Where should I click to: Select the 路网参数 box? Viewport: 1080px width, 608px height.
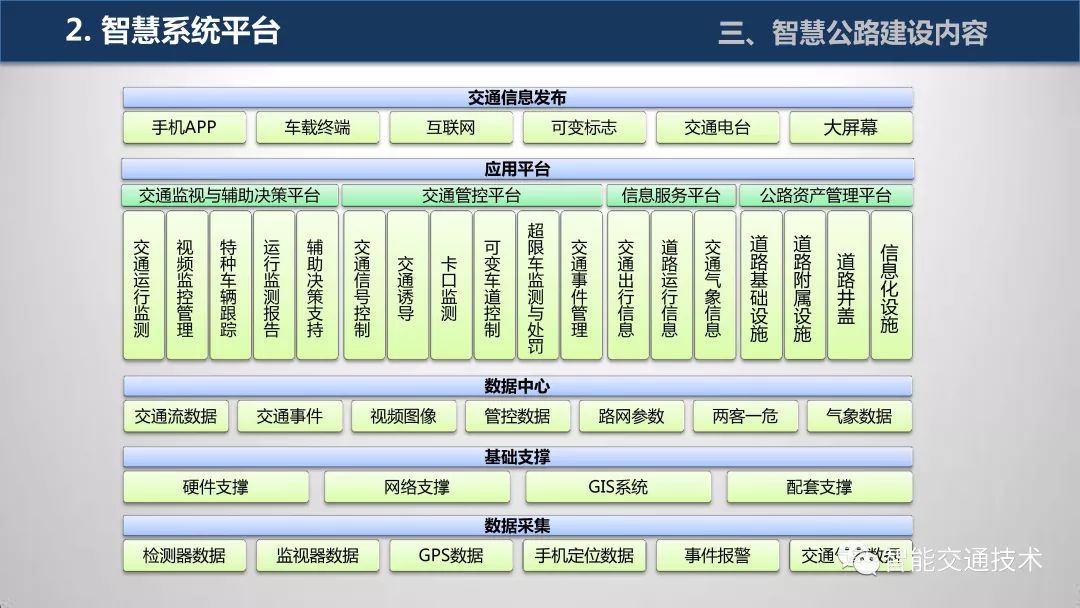coord(632,416)
